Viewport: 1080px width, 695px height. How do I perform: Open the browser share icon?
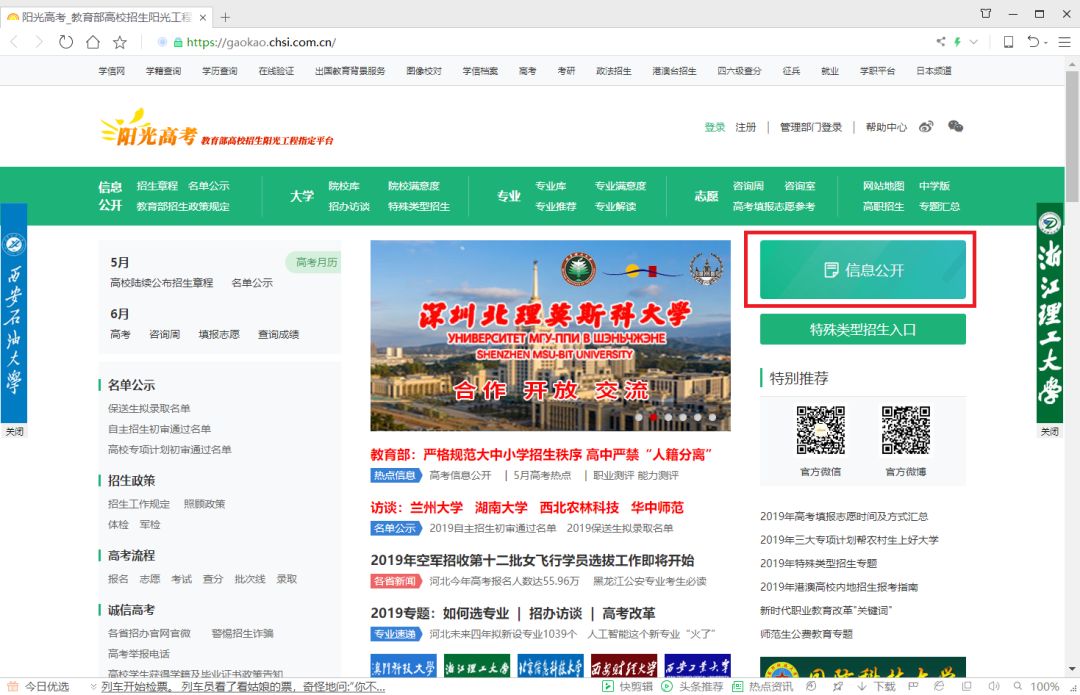941,42
